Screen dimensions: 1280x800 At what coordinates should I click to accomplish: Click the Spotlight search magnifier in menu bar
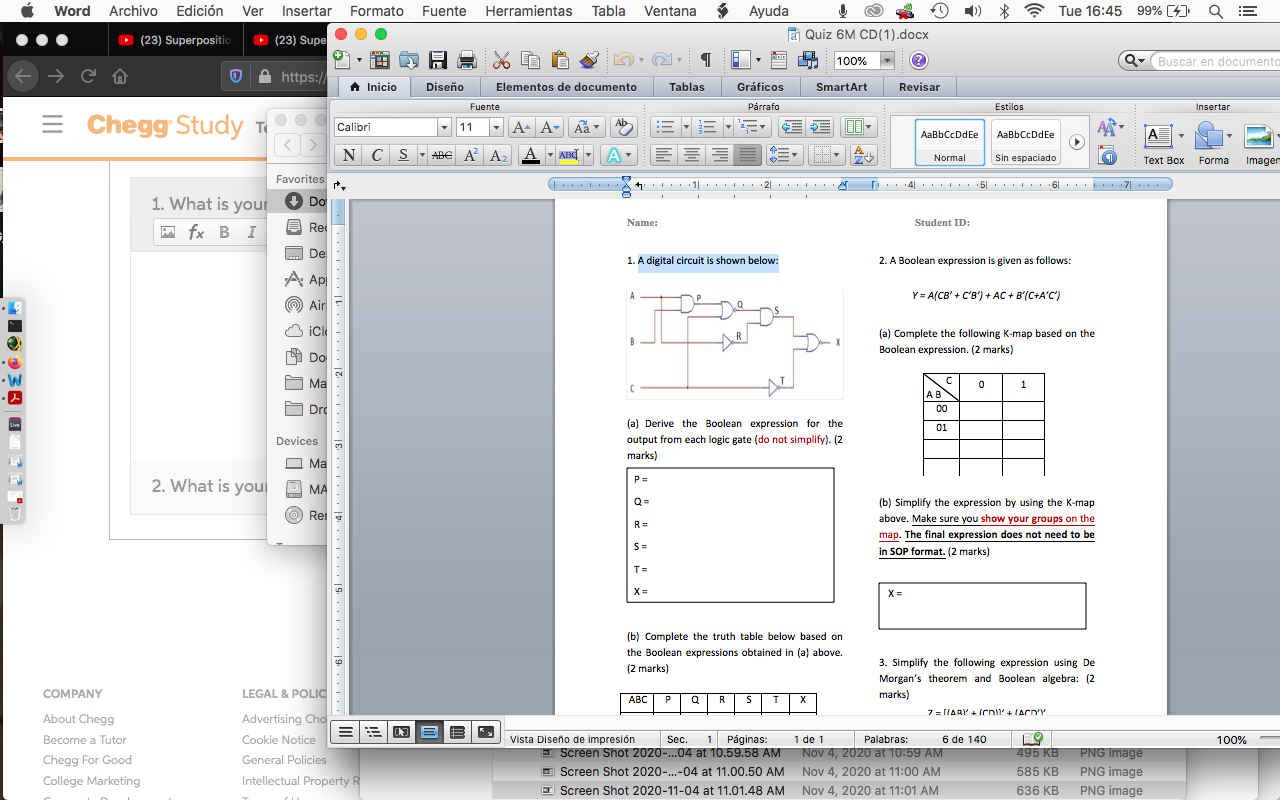[x=1215, y=11]
